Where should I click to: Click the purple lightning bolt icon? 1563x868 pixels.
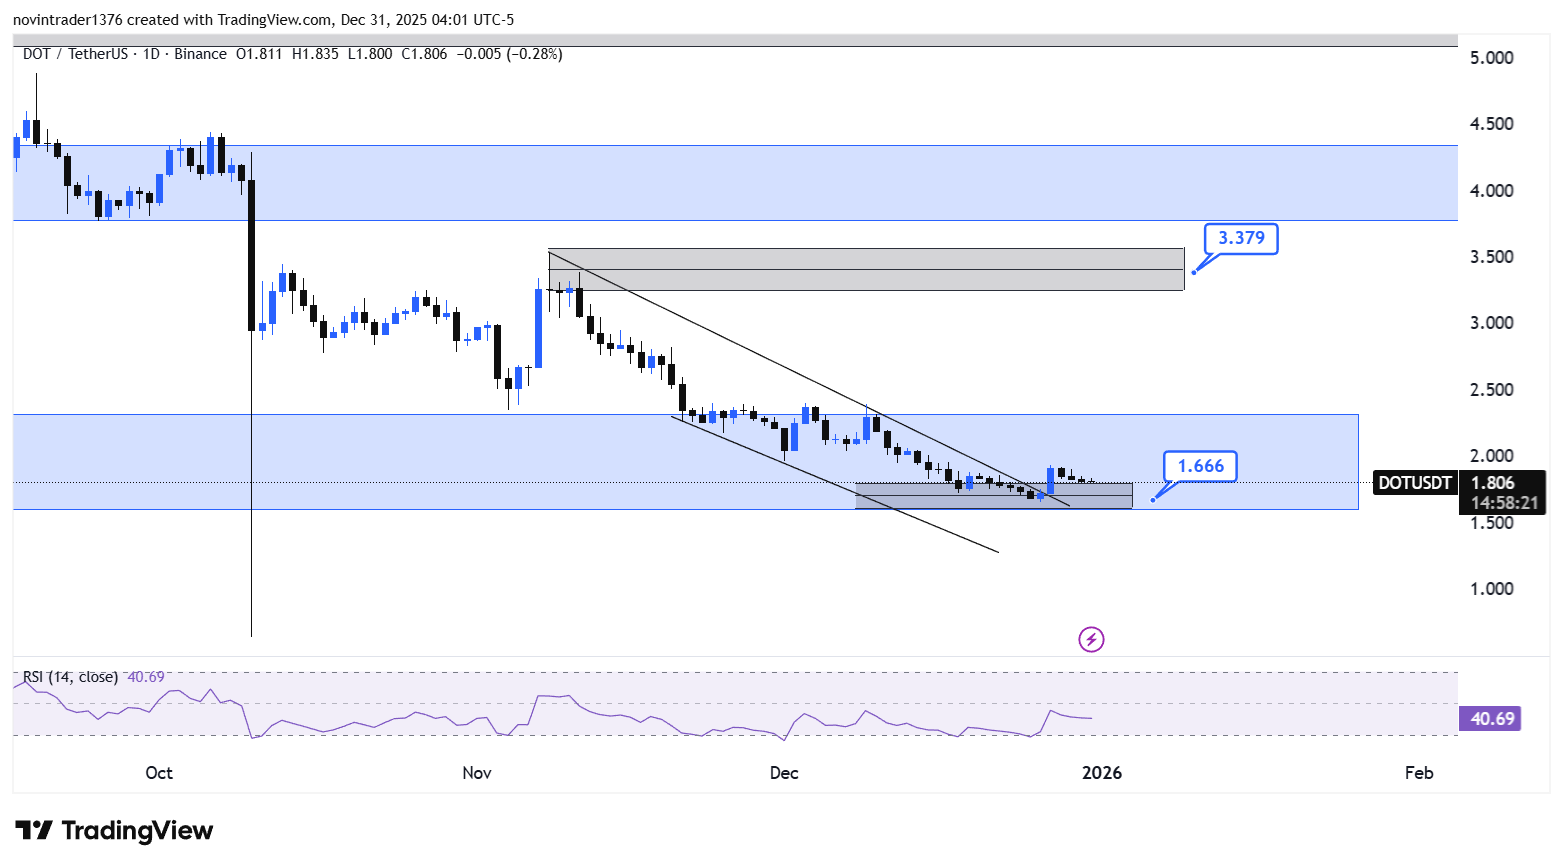click(1091, 639)
